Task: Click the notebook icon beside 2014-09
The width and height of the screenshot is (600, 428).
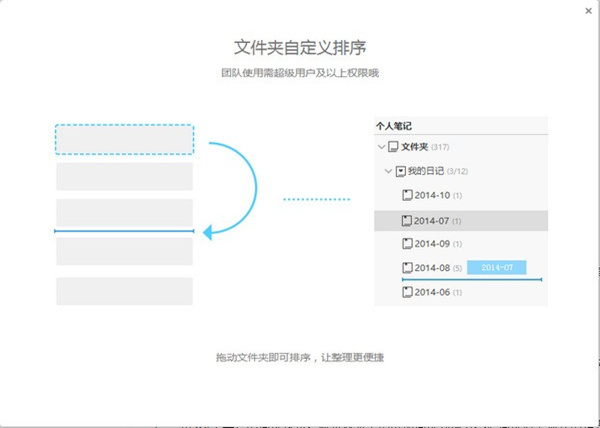Action: click(x=406, y=244)
